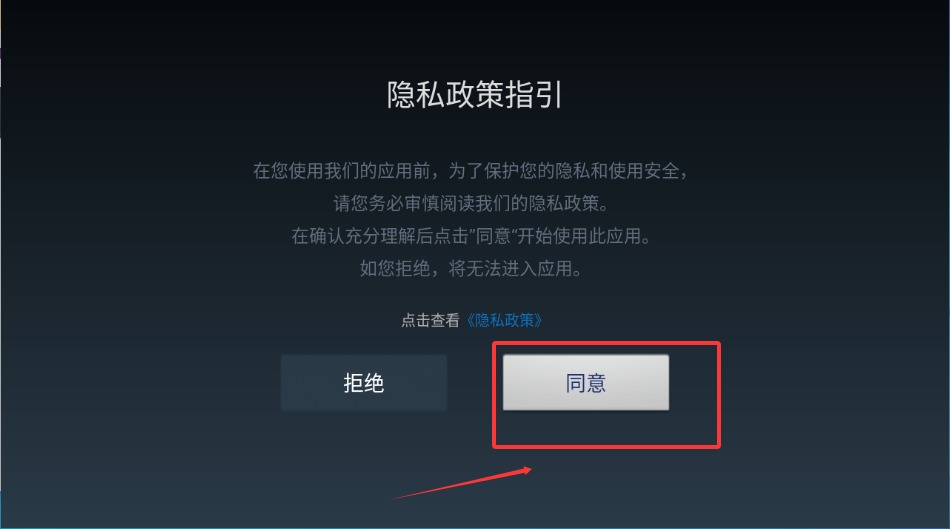
Task: Agree to the privacy policy with 同意
Action: 586,382
